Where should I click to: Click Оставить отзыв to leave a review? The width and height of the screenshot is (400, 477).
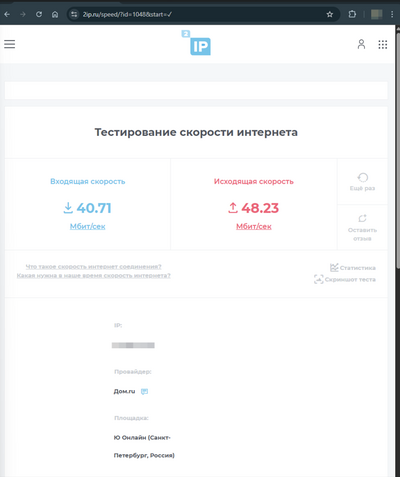[362, 228]
